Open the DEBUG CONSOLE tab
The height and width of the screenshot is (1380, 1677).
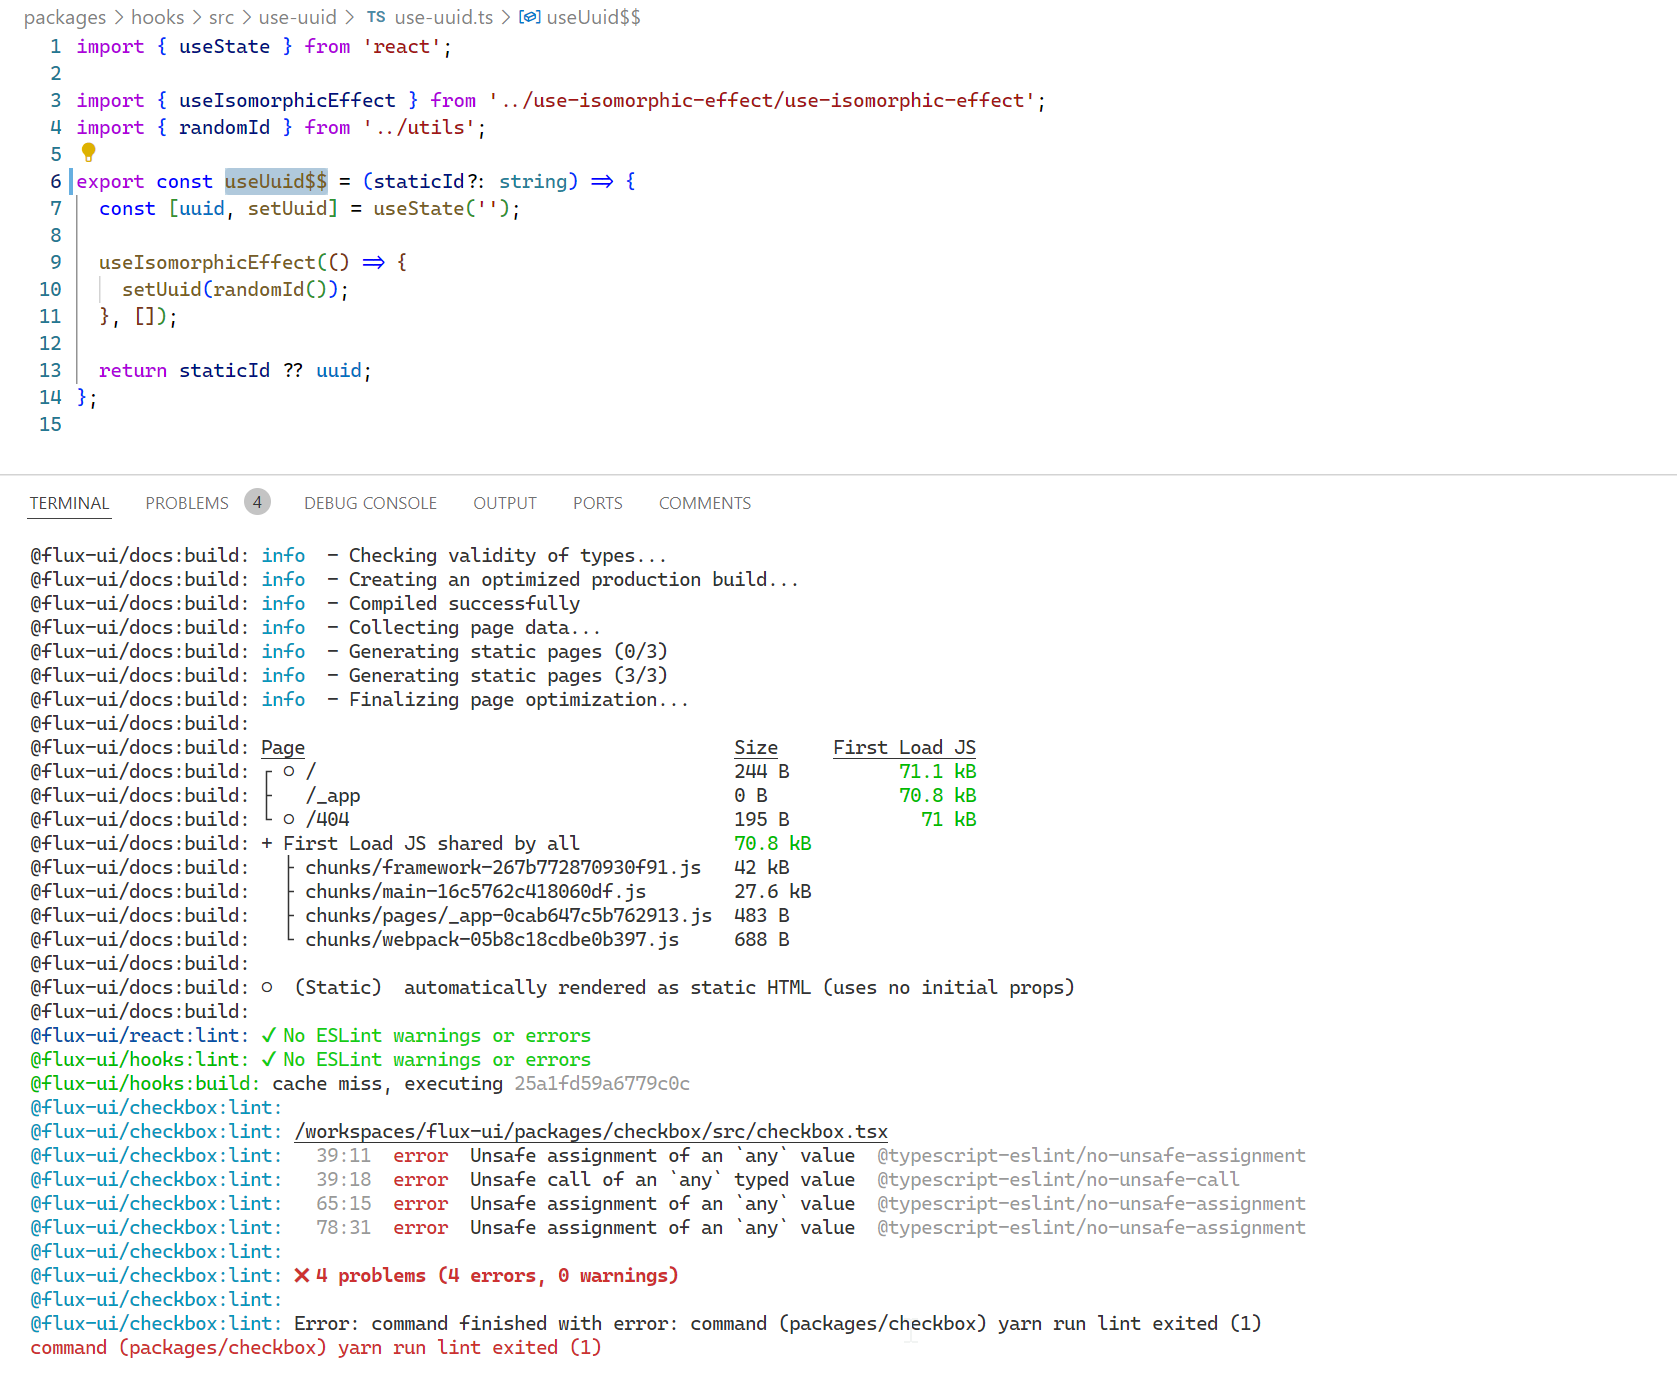tap(370, 503)
